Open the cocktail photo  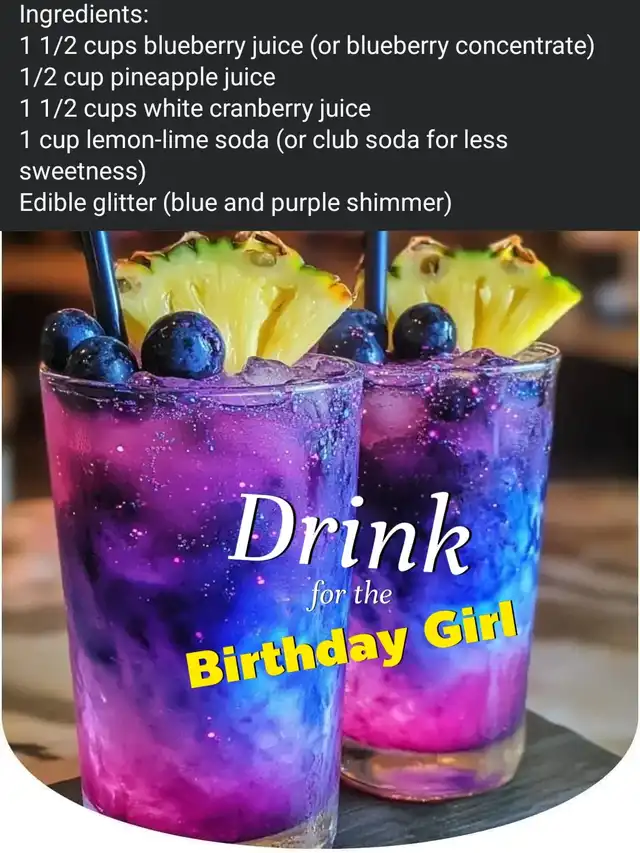pyautogui.click(x=320, y=540)
